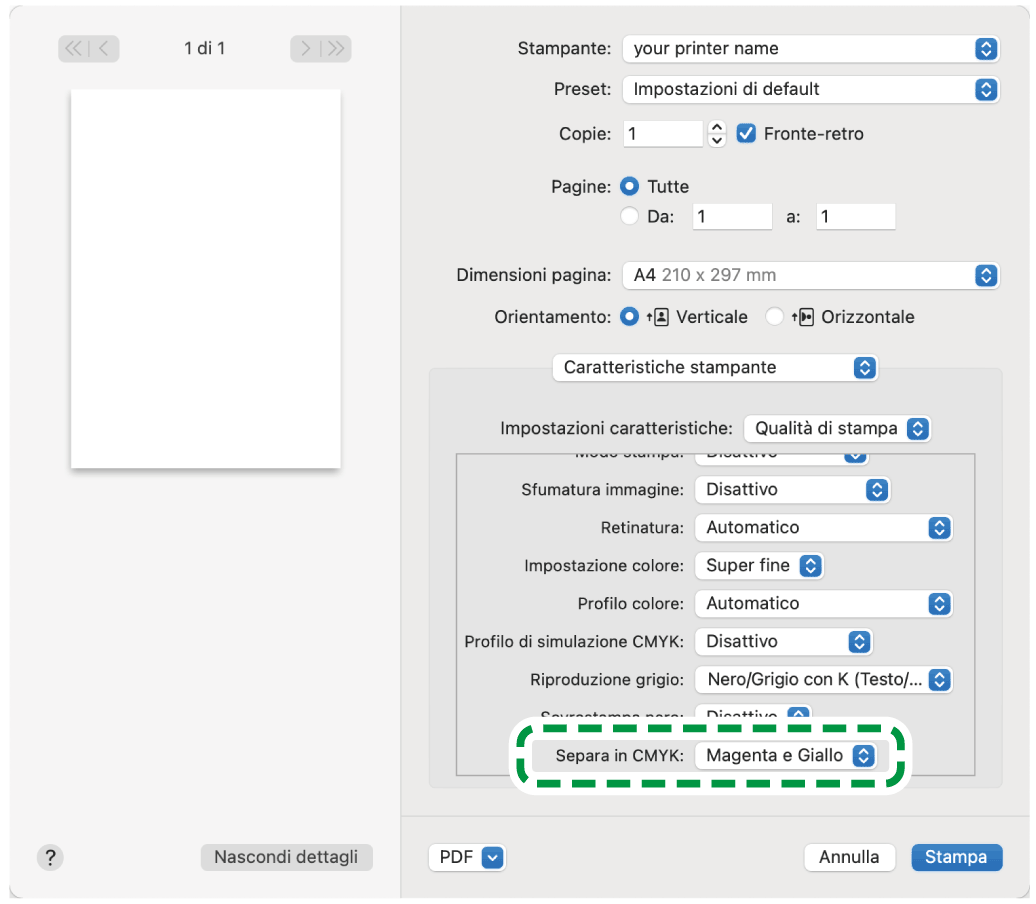Select the Da page range radio button
Image resolution: width=1036 pixels, height=904 pixels.
pyautogui.click(x=630, y=216)
